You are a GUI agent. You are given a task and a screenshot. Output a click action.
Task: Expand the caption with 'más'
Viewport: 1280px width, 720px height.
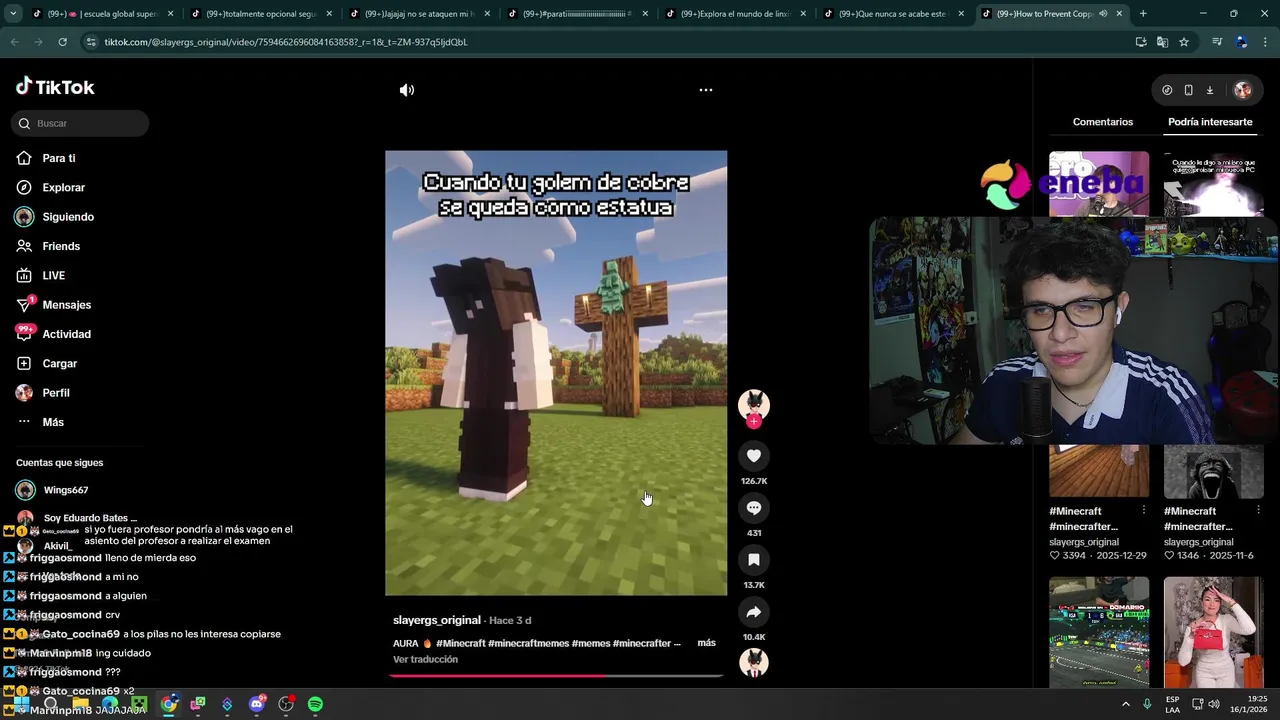(706, 643)
